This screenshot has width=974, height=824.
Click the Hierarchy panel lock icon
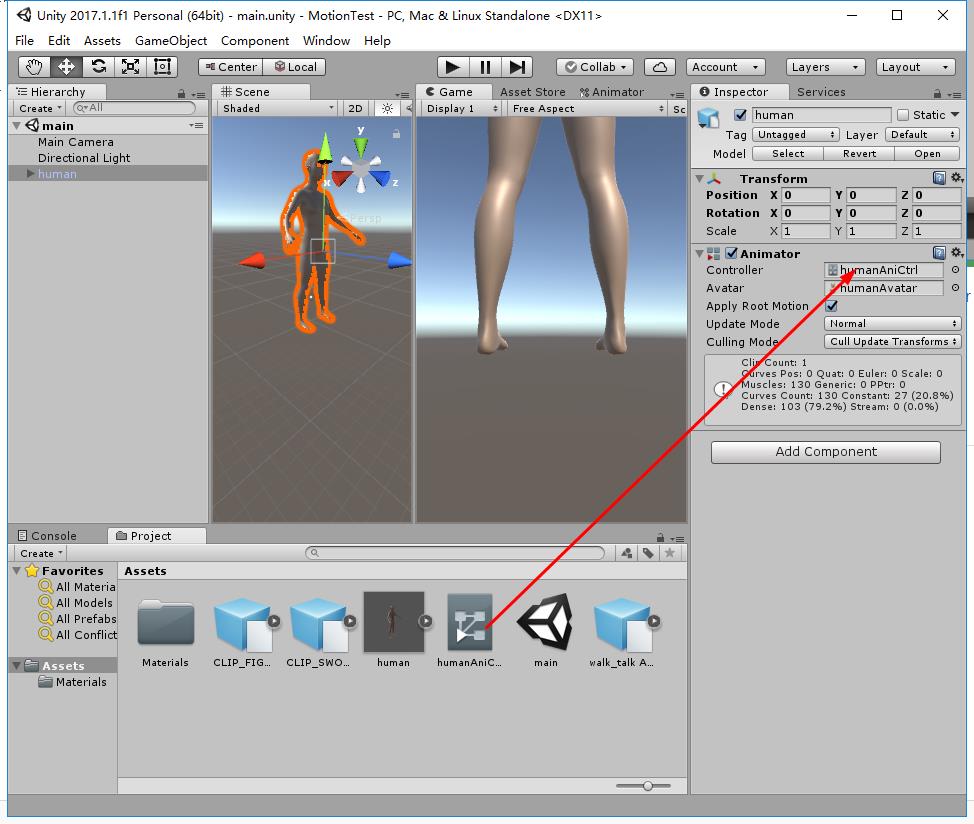pyautogui.click(x=181, y=94)
